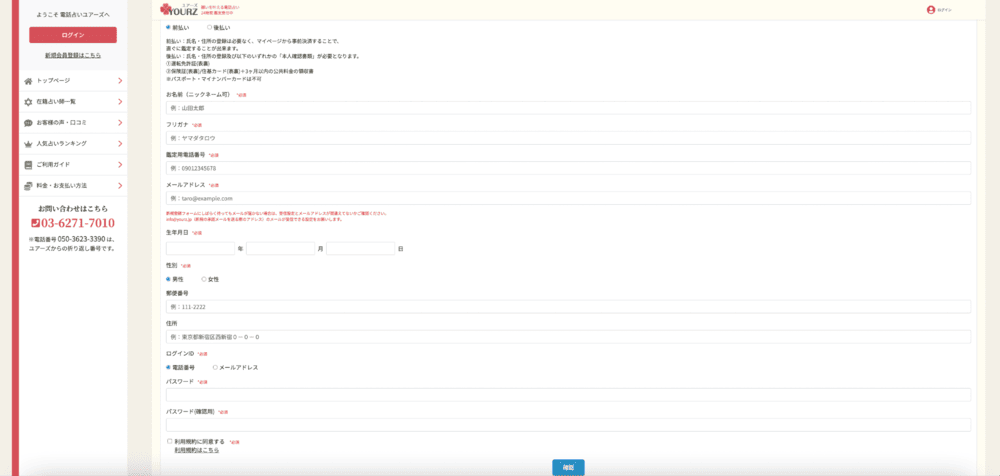Image resolution: width=1000 pixels, height=476 pixels.
Task: Check the 利用規約に同意する checkbox
Action: point(170,441)
